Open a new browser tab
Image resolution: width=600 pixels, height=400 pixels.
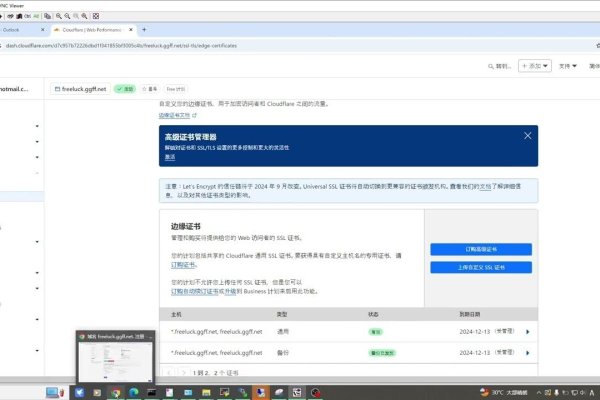tap(144, 29)
